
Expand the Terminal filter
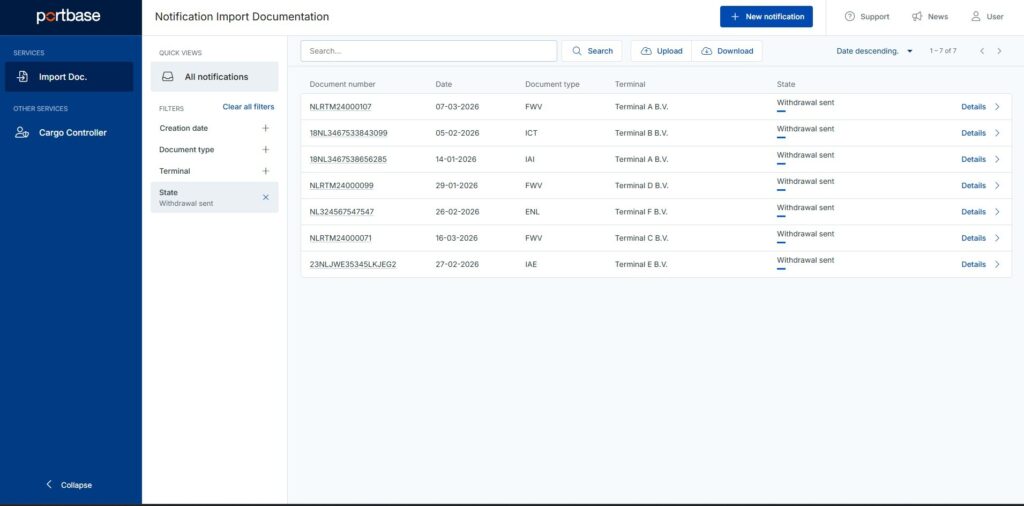265,171
